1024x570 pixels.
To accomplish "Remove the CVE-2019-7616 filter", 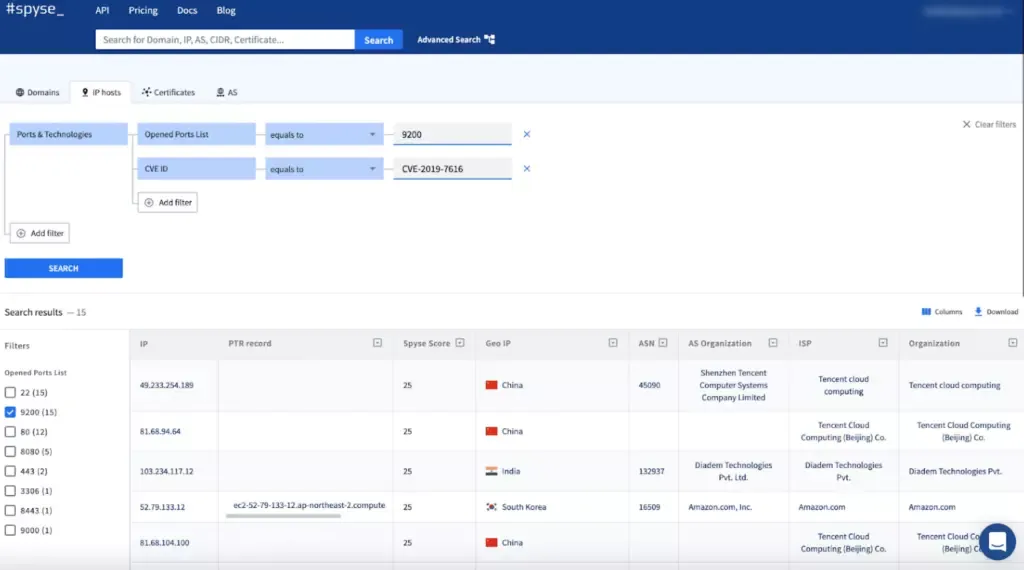I will (526, 168).
